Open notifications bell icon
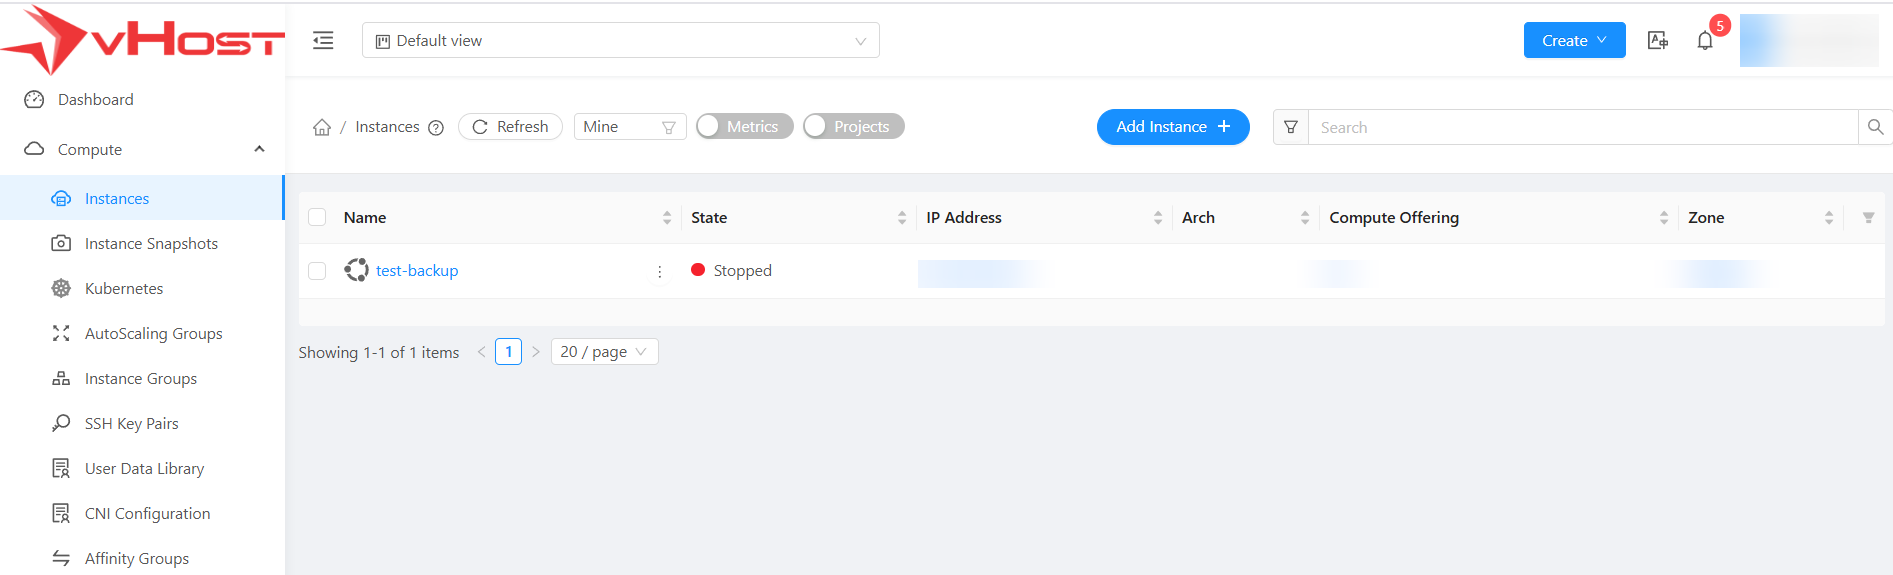Screen dimensions: 1893x575 click(1705, 41)
